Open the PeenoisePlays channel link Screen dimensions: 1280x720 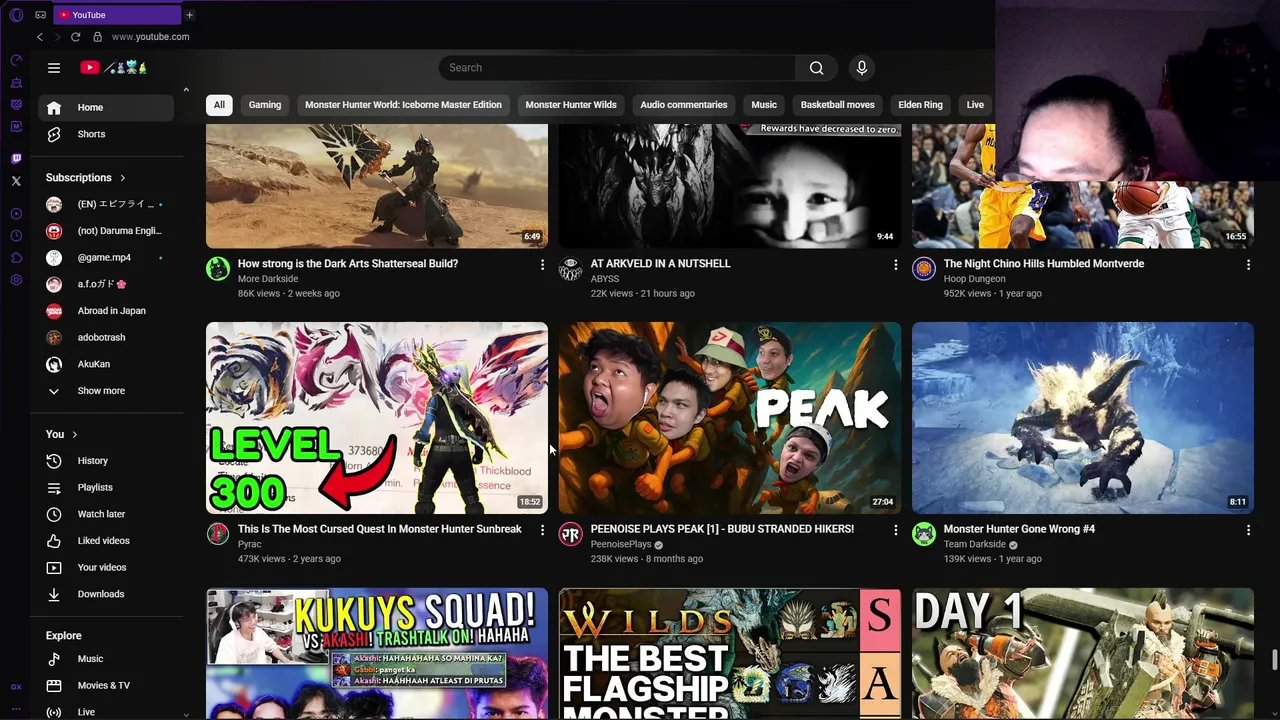point(621,544)
